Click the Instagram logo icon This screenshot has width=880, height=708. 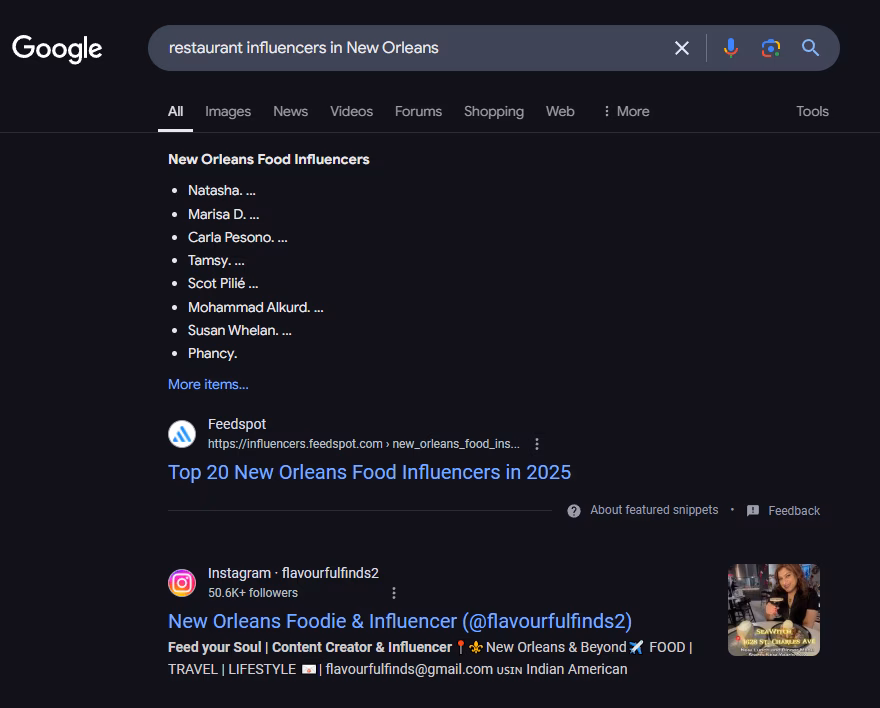(182, 583)
